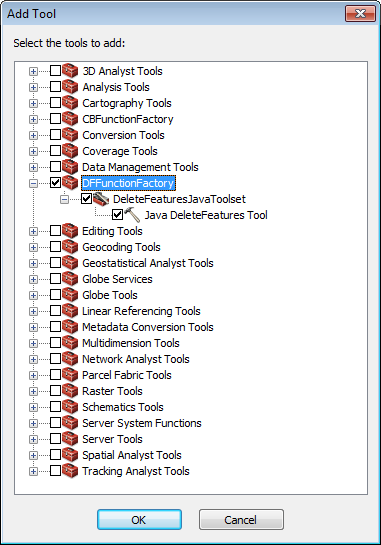Uncheck the DFFunctionFactory checkbox

click(x=56, y=182)
